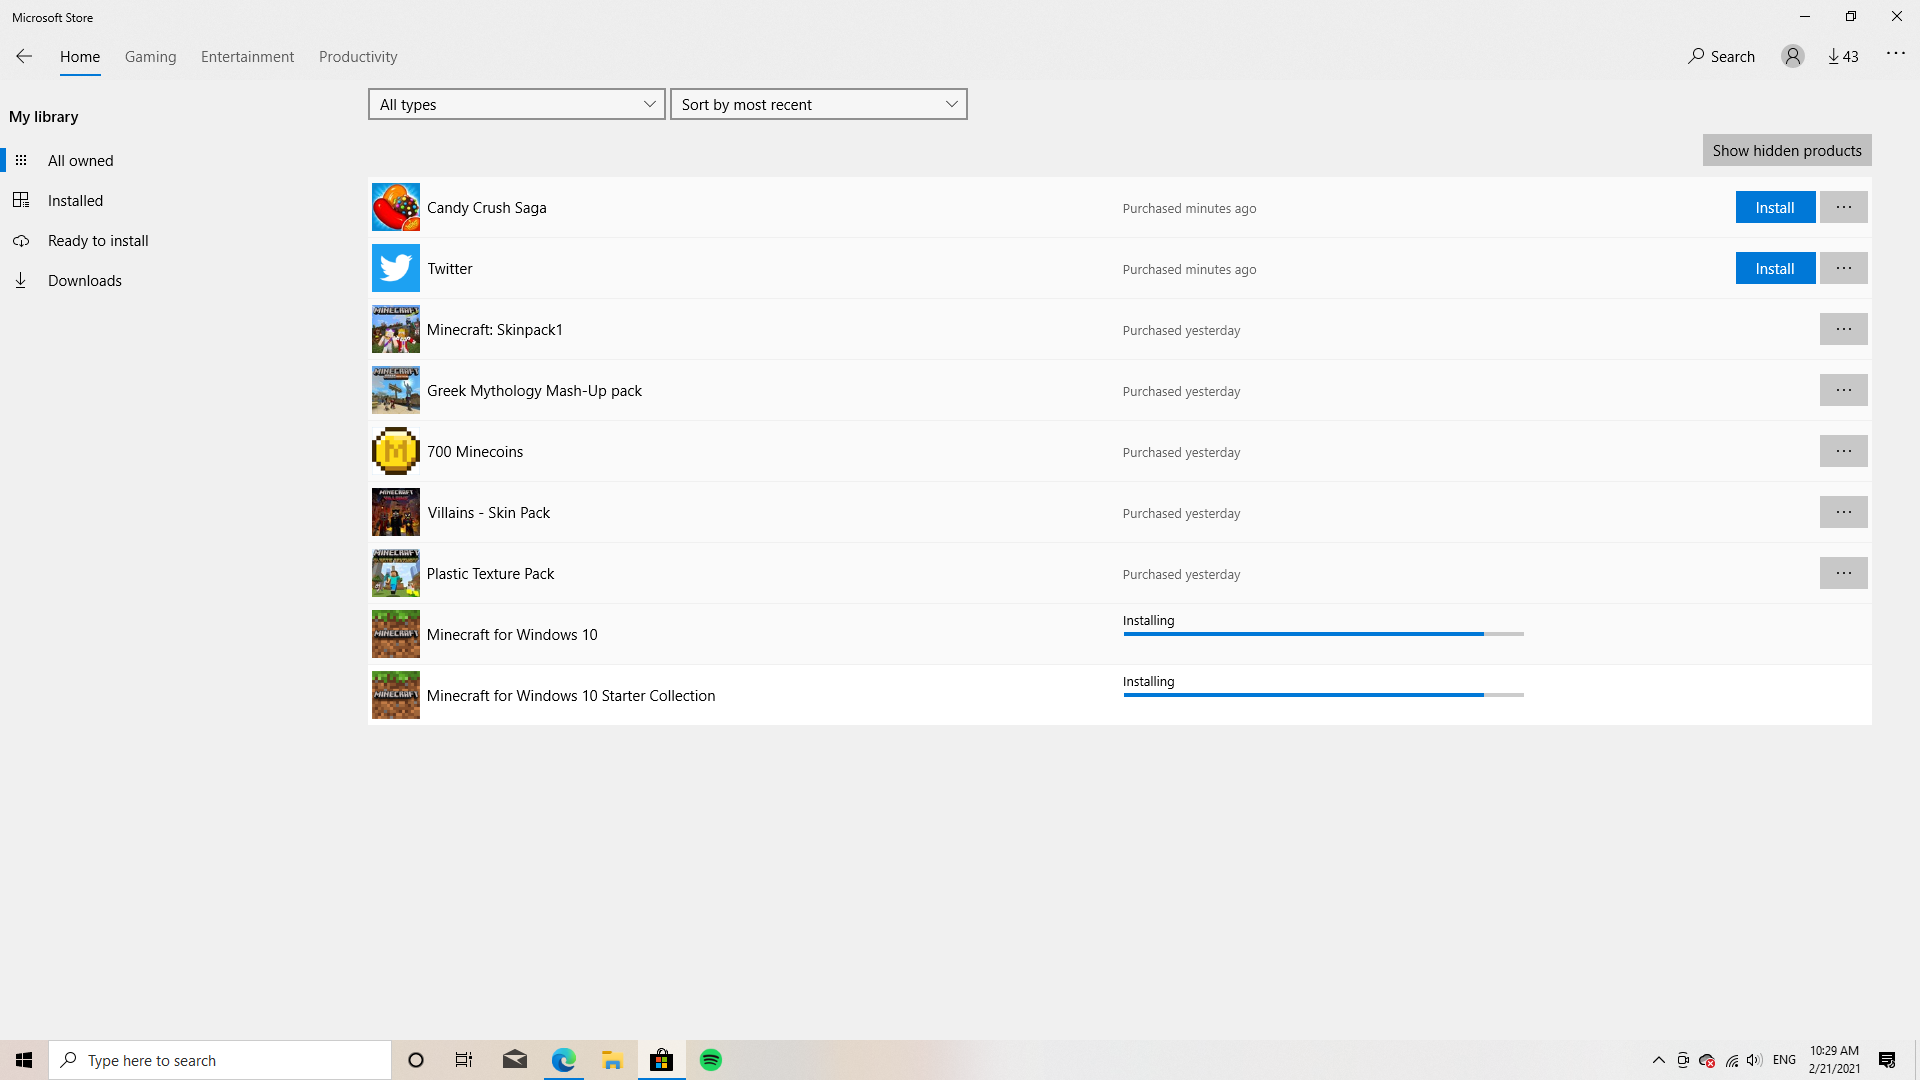Open the See more menu in the top bar

point(1896,54)
